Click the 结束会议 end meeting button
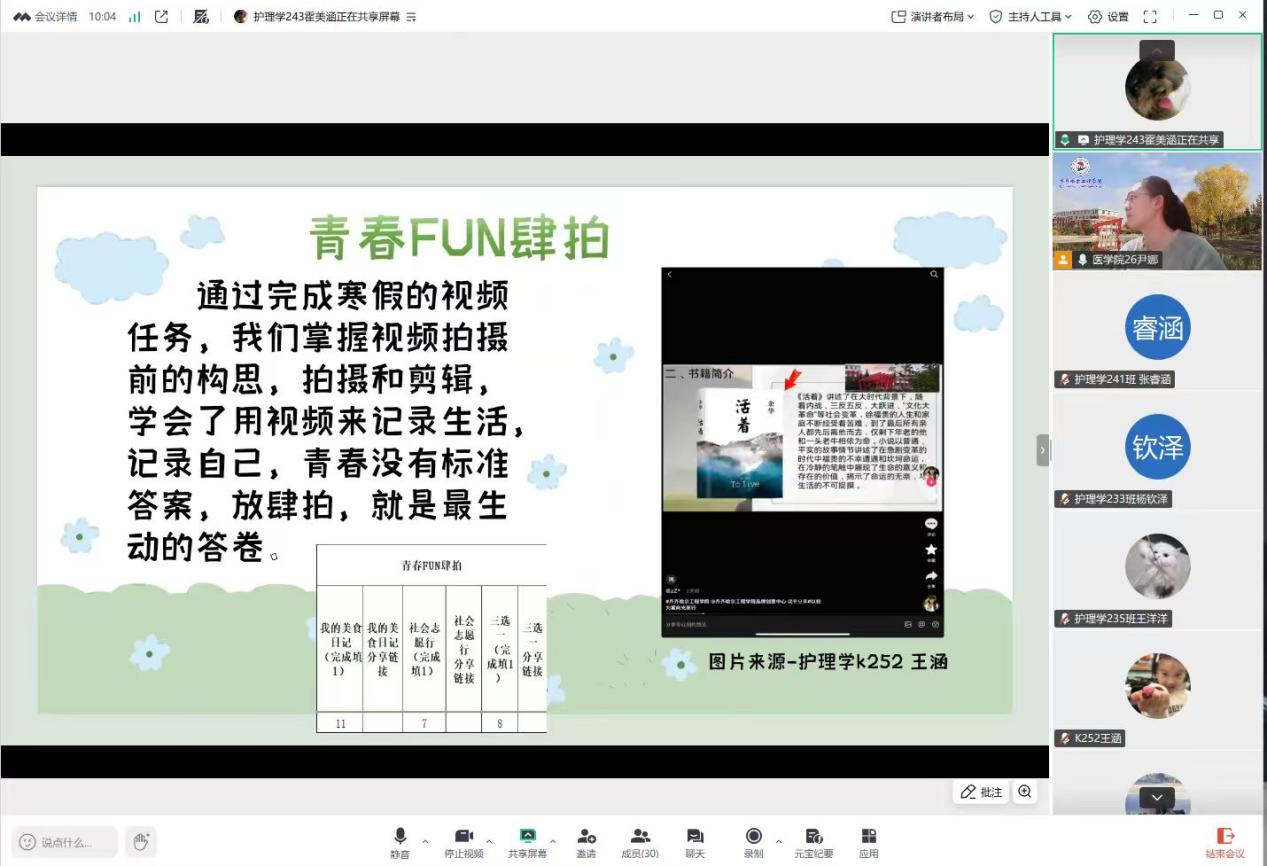 click(x=1225, y=842)
